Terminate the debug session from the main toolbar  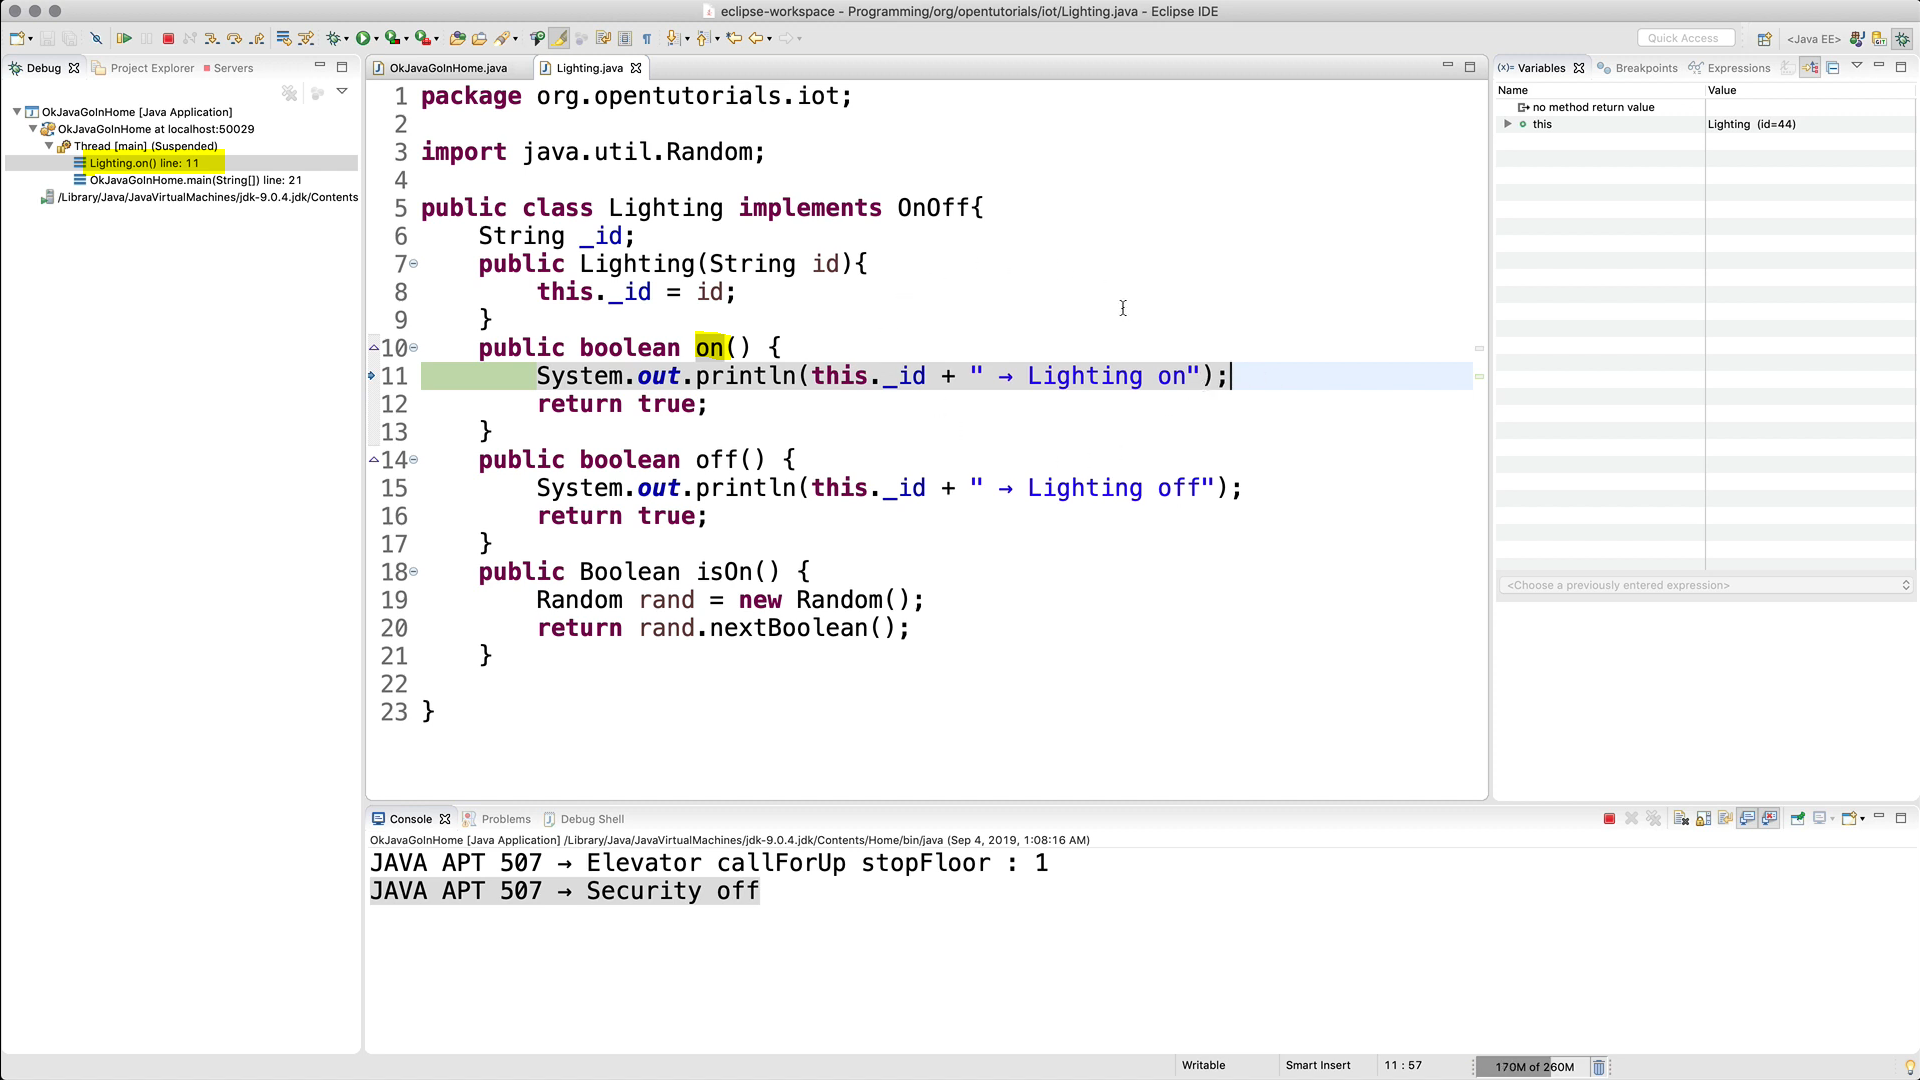click(x=168, y=39)
